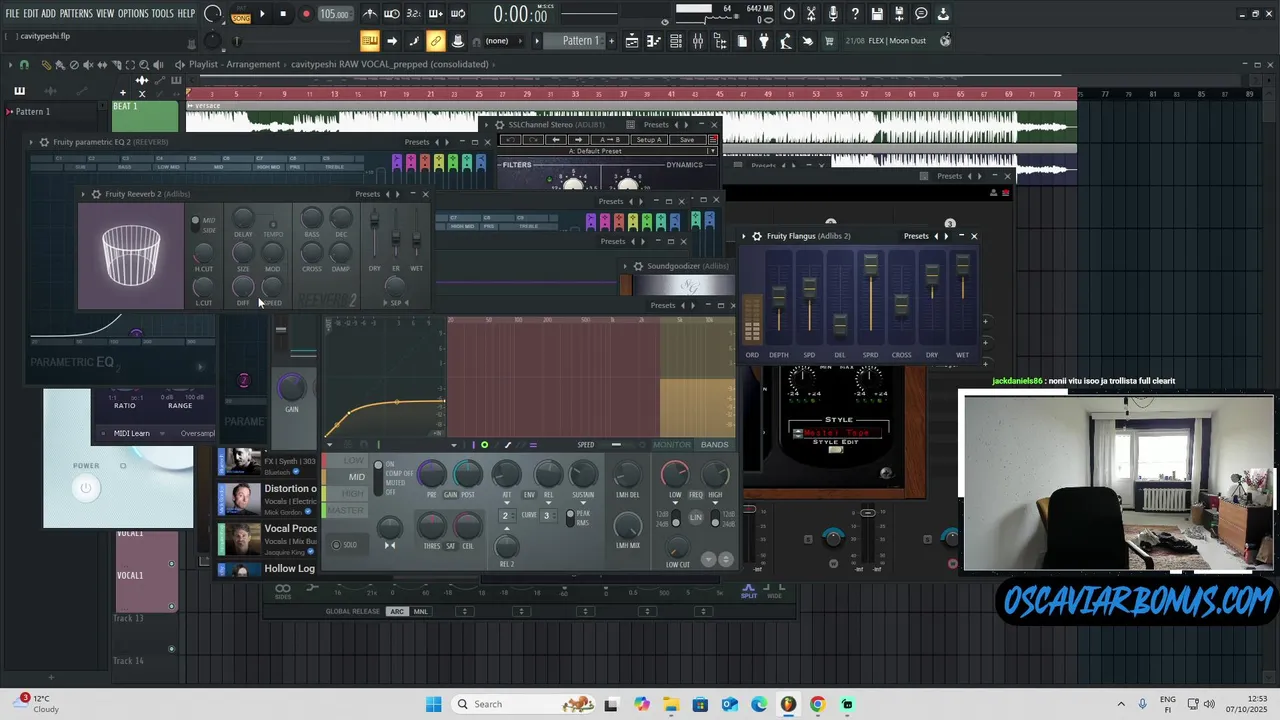The width and height of the screenshot is (1280, 720).
Task: Click the plug icon in toolbar
Action: [764, 41]
